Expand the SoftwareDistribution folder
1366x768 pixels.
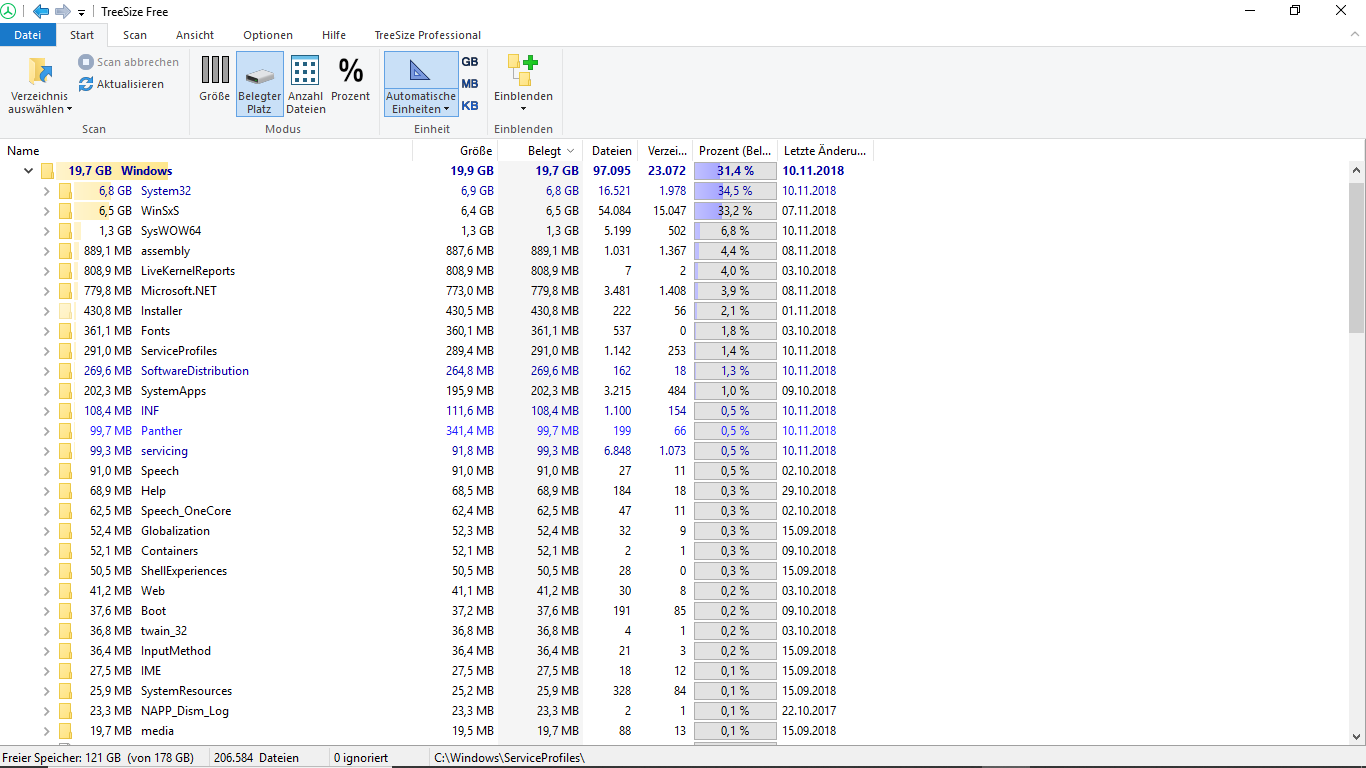(46, 371)
